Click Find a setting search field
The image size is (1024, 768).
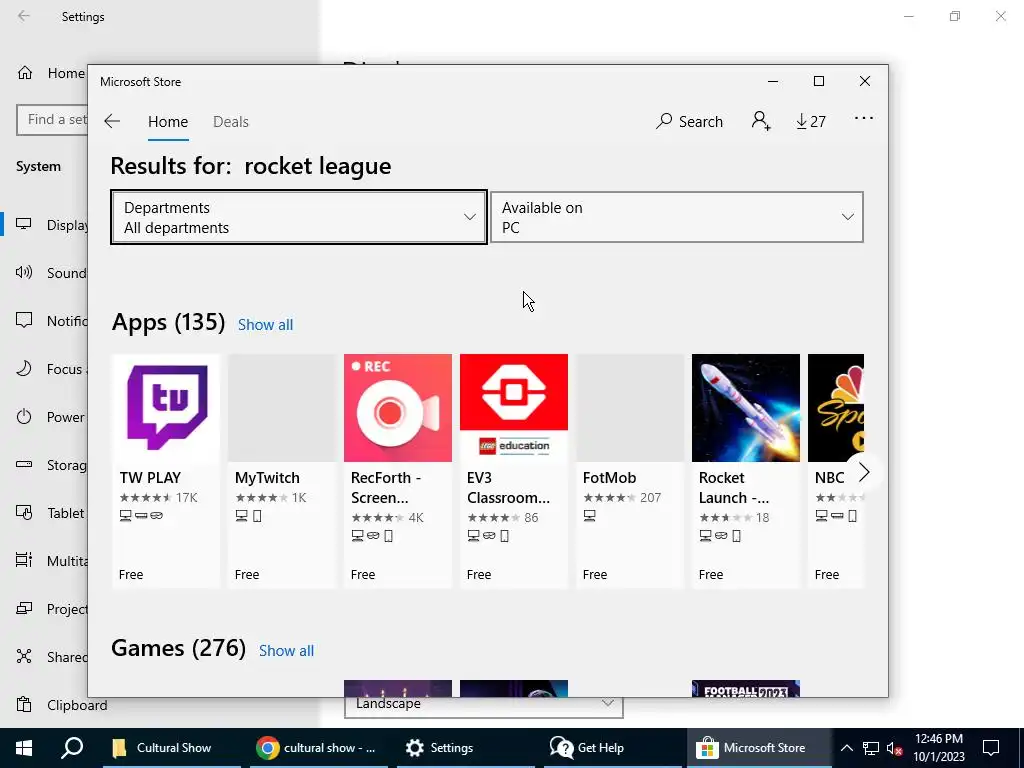[52, 120]
